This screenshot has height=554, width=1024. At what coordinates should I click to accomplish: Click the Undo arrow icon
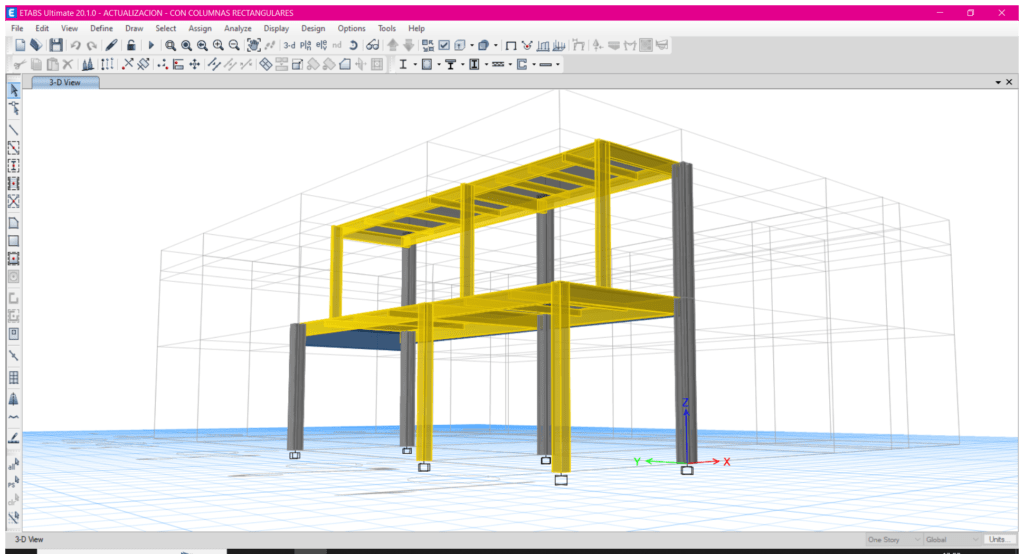(76, 46)
